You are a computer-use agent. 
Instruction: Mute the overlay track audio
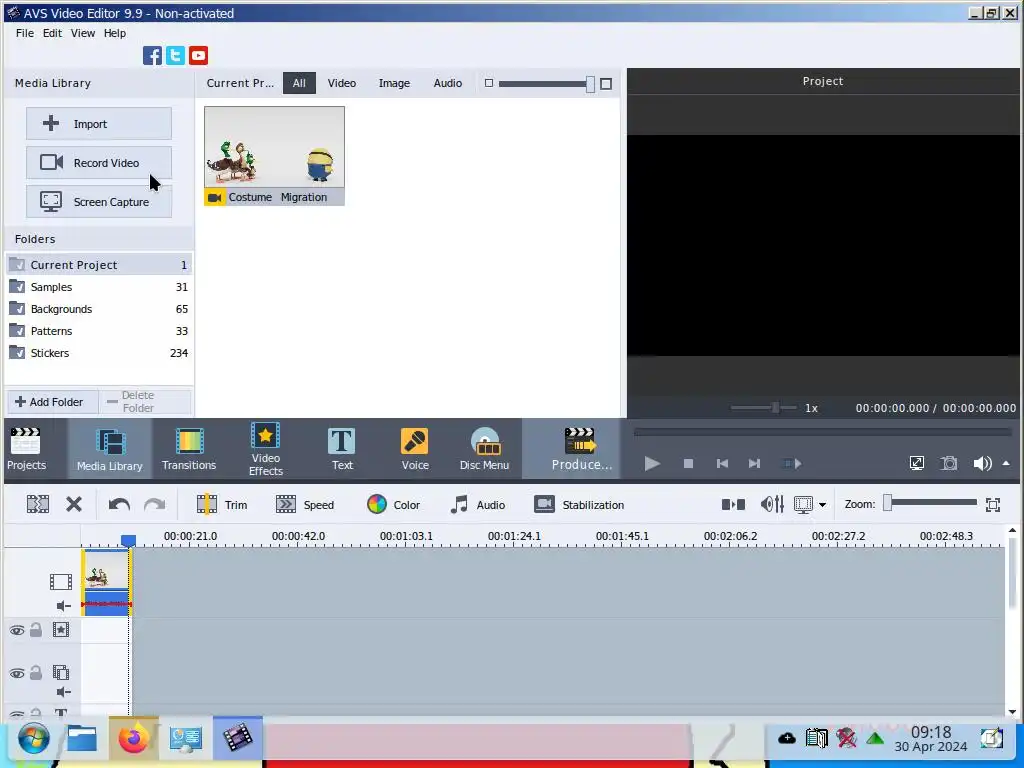(63, 692)
